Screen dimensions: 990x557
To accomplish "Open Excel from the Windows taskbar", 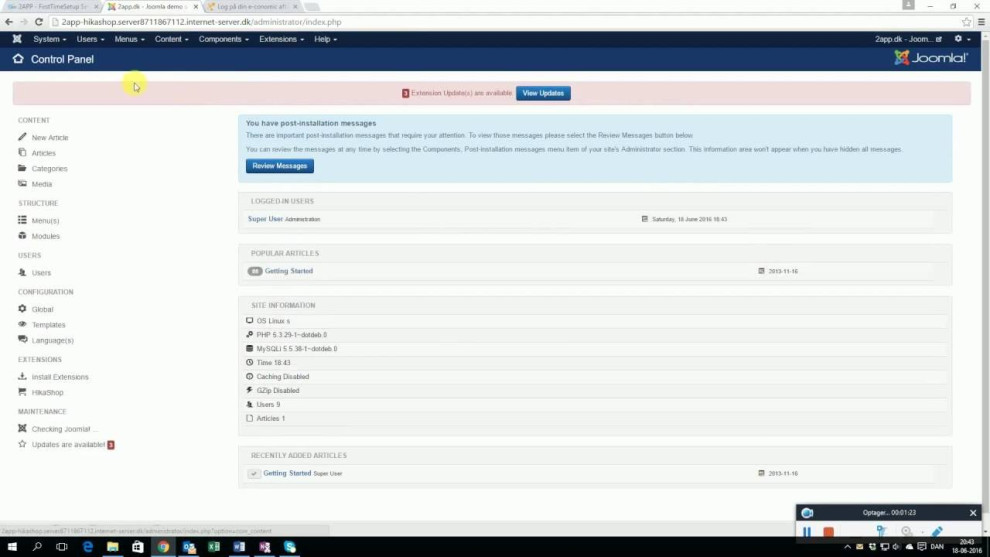I will tap(213, 547).
